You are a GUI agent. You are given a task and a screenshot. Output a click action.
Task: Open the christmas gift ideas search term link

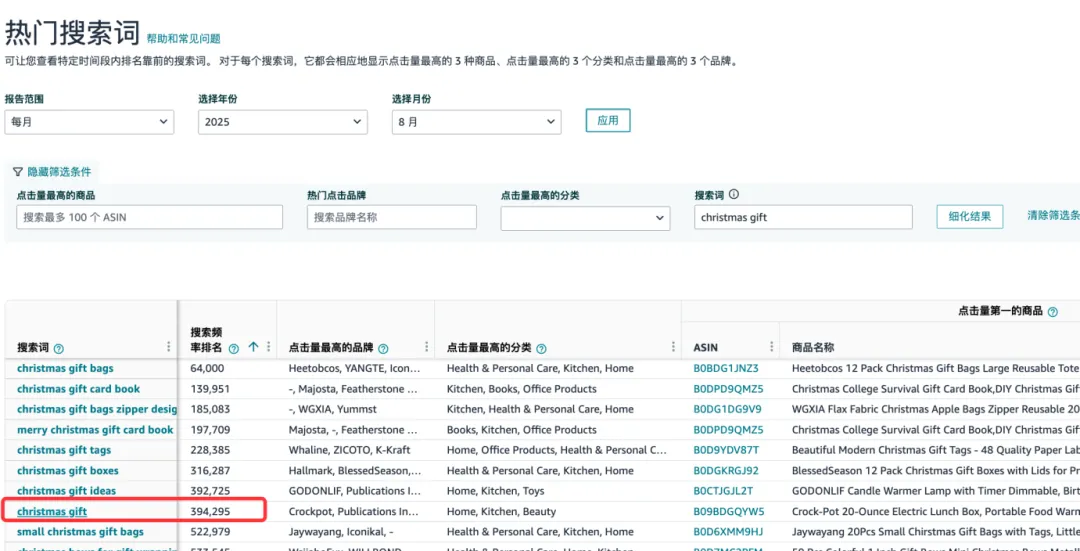[66, 491]
